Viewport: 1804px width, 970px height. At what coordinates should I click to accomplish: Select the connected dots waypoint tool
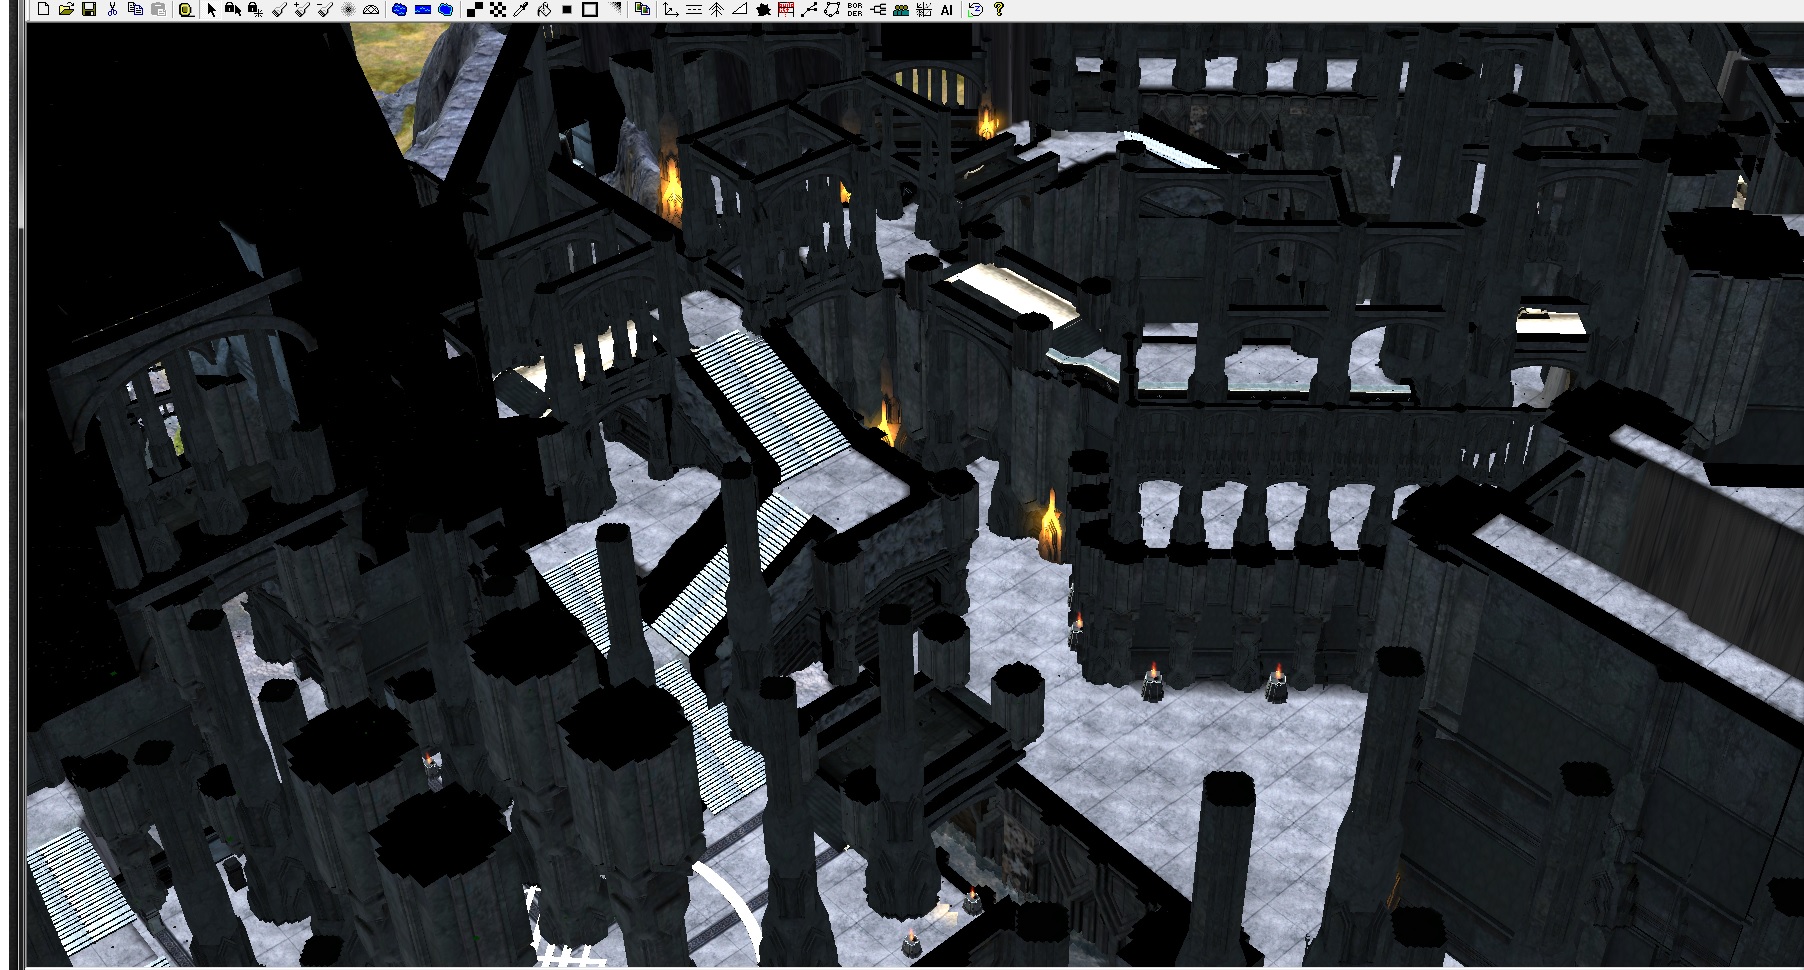point(809,9)
